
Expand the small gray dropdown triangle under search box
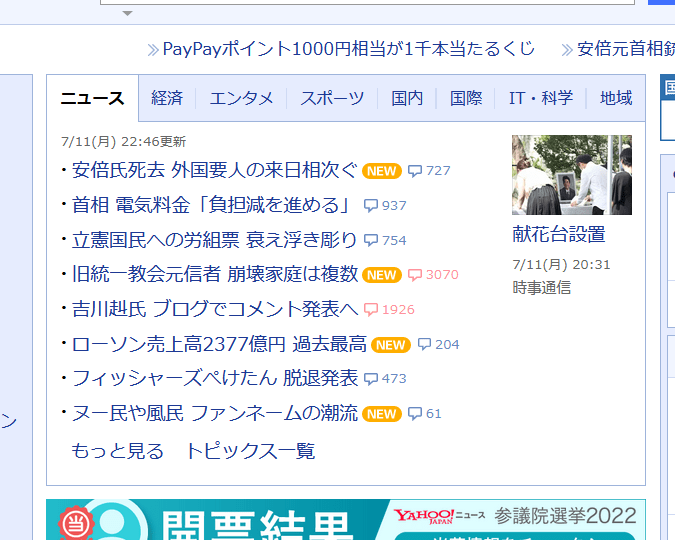127,13
